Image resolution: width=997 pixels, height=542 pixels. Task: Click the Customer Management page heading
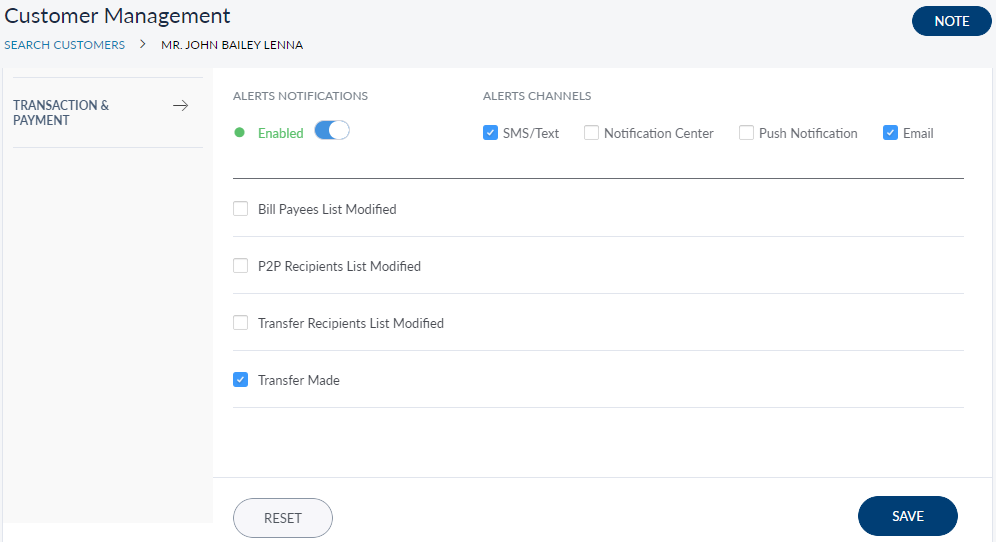tap(117, 16)
